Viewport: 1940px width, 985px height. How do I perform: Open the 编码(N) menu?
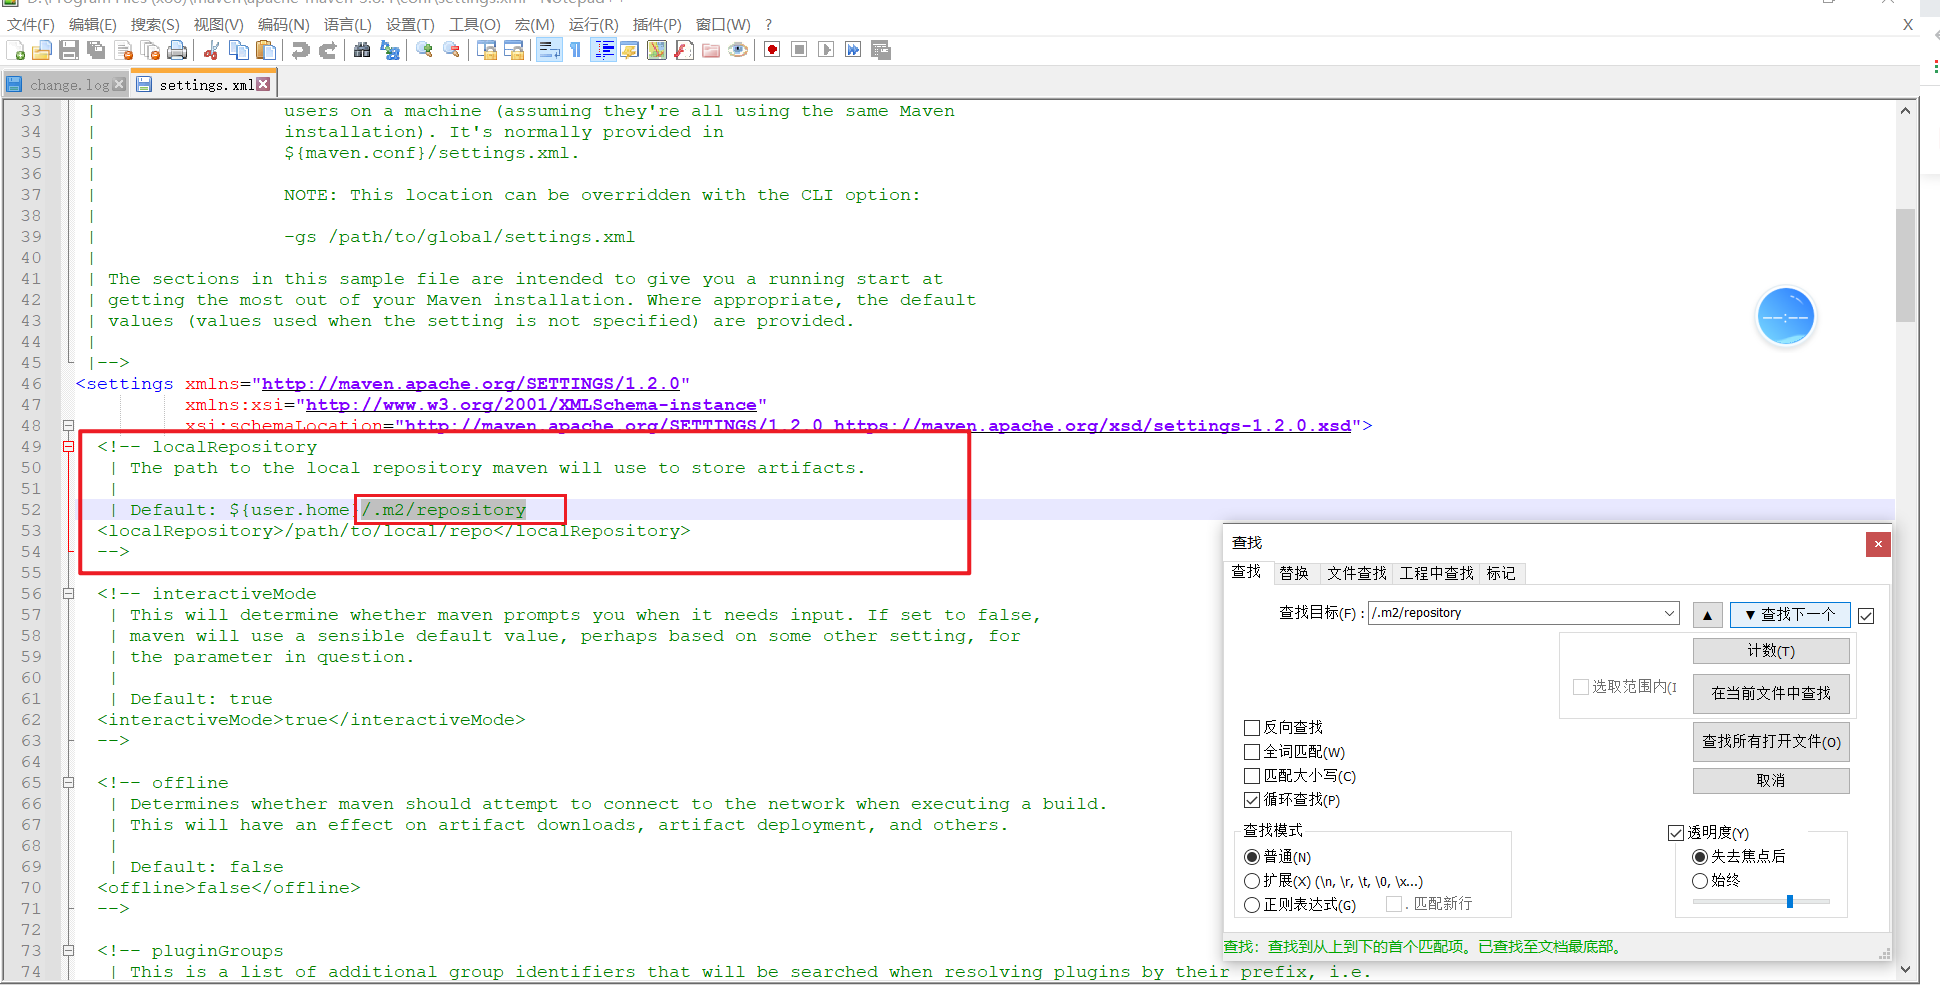284,25
